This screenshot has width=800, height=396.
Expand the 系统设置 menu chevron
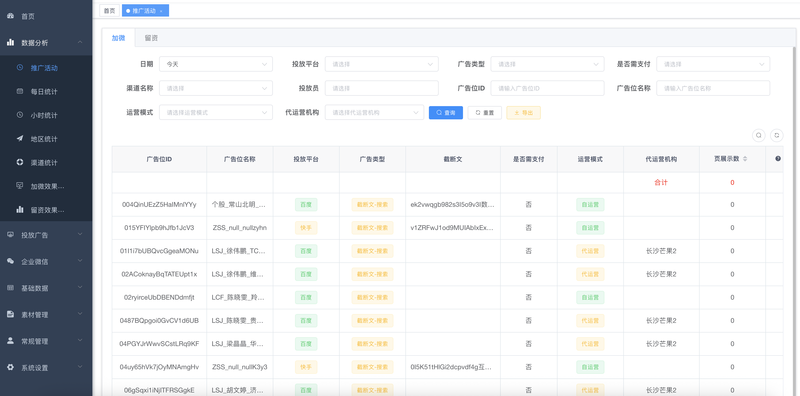[80, 367]
